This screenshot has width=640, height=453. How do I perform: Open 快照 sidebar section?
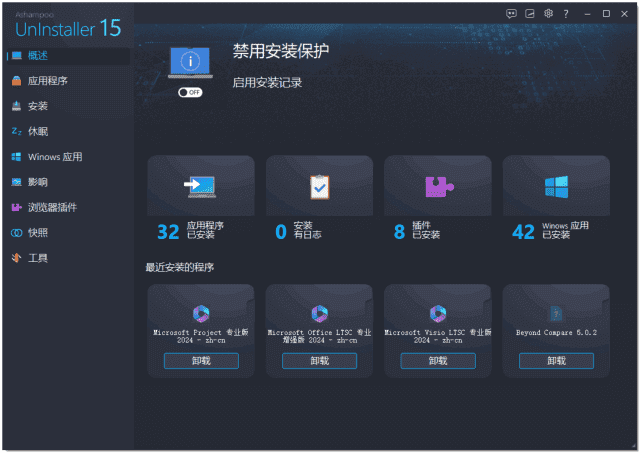pyautogui.click(x=38, y=233)
